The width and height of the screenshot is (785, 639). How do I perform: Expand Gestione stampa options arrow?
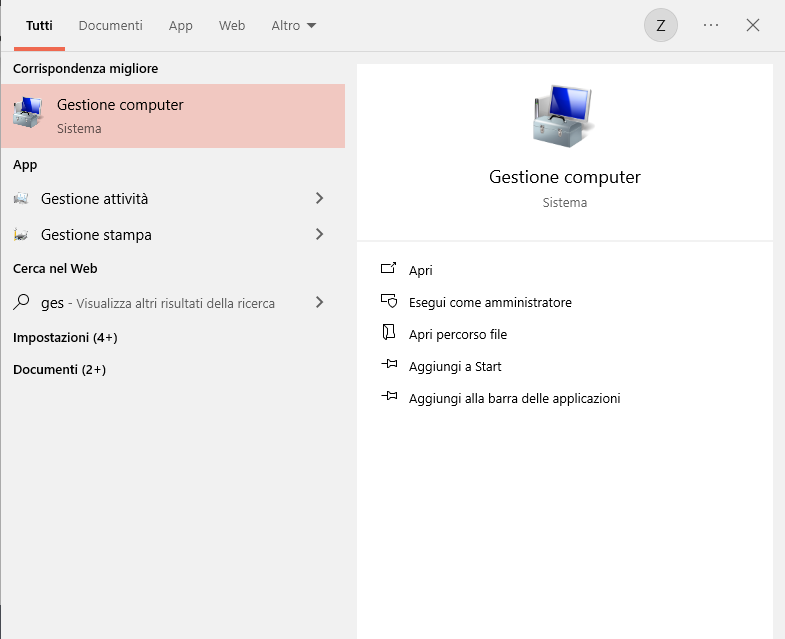[x=319, y=235]
